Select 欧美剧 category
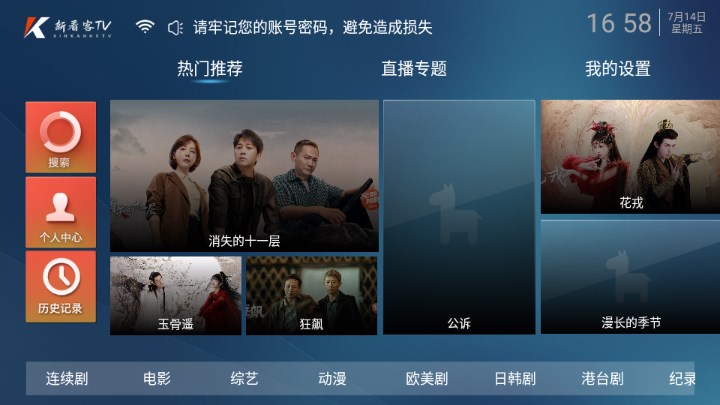This screenshot has width=720, height=405. (x=427, y=379)
